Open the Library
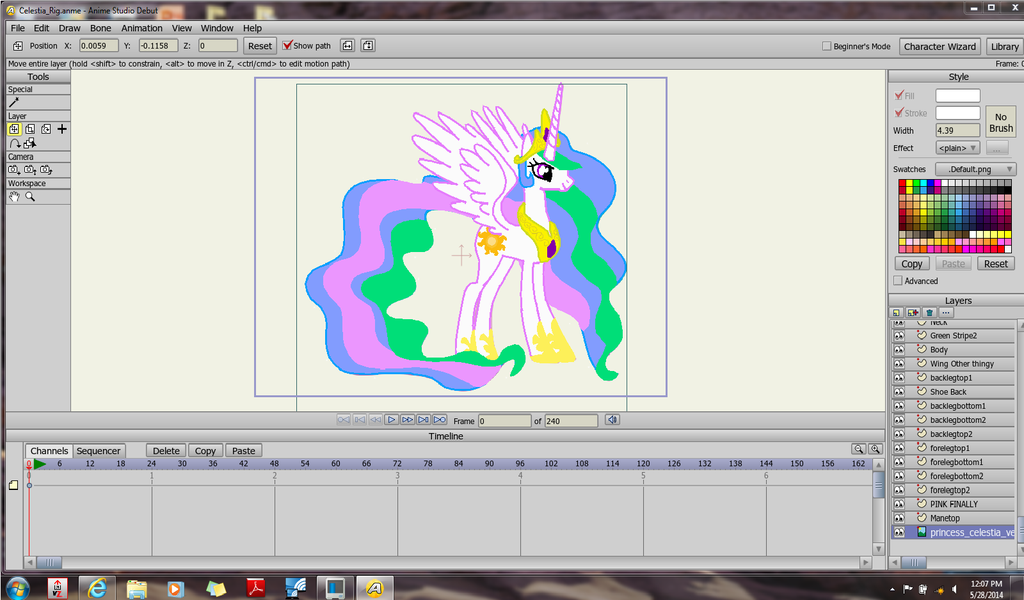Image resolution: width=1024 pixels, height=600 pixels. pos(1004,46)
